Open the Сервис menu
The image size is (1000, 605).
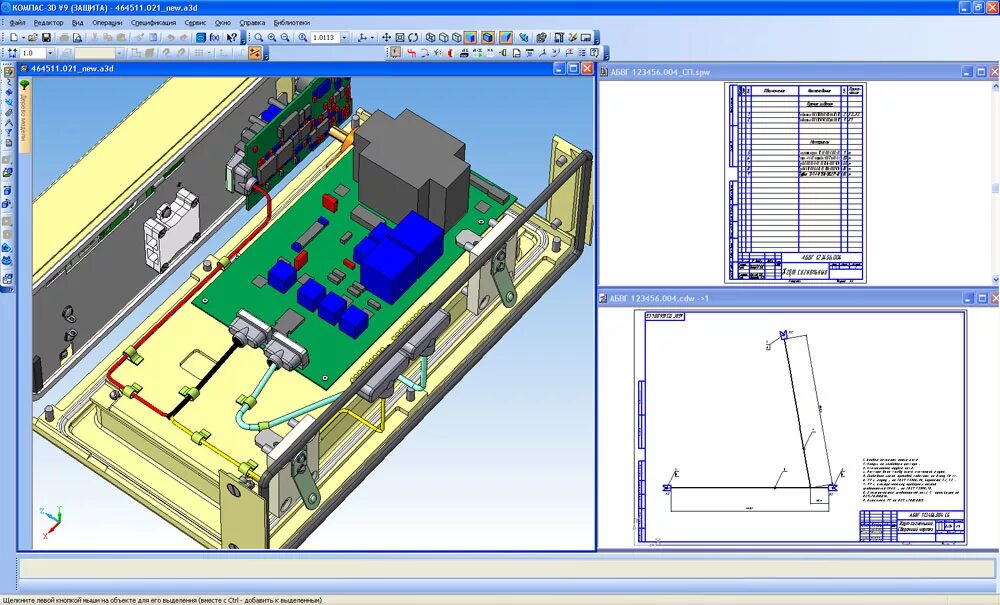point(195,22)
